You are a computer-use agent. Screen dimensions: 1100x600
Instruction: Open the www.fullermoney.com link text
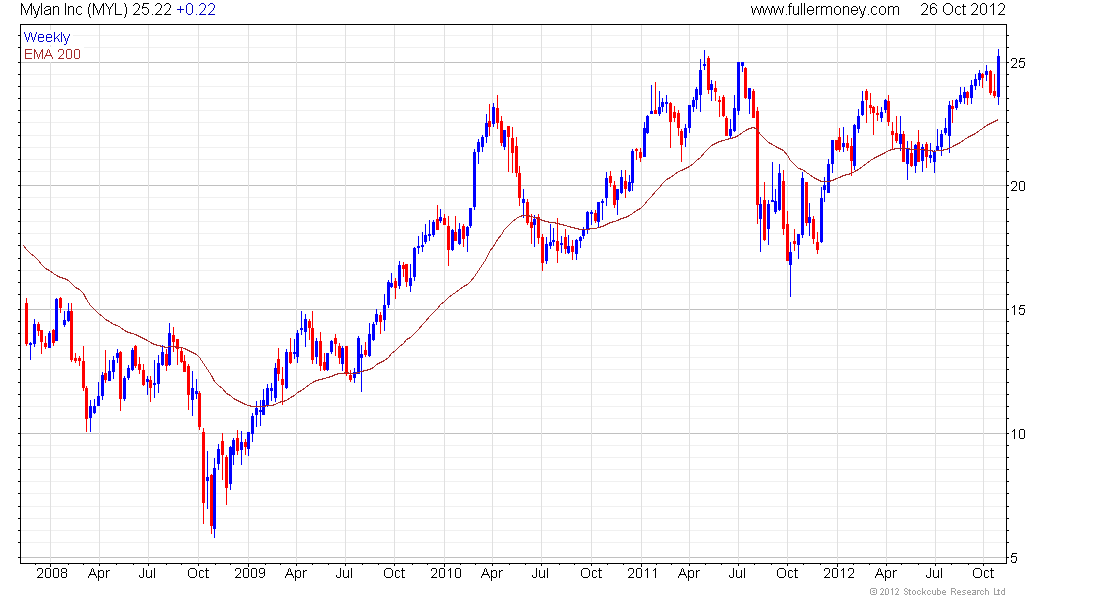click(825, 10)
